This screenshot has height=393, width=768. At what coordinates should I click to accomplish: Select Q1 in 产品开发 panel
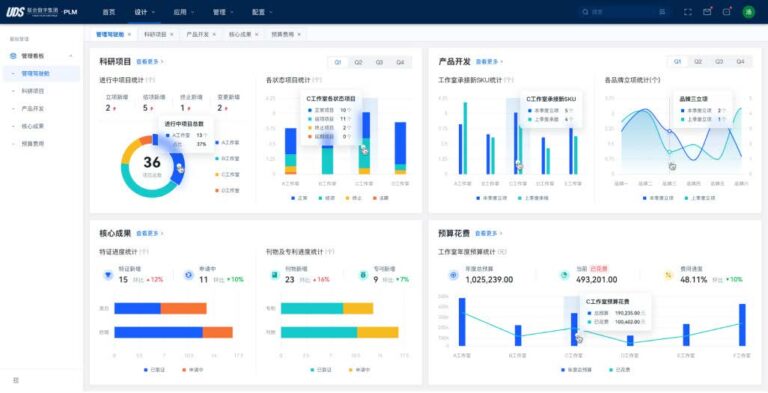click(x=677, y=62)
